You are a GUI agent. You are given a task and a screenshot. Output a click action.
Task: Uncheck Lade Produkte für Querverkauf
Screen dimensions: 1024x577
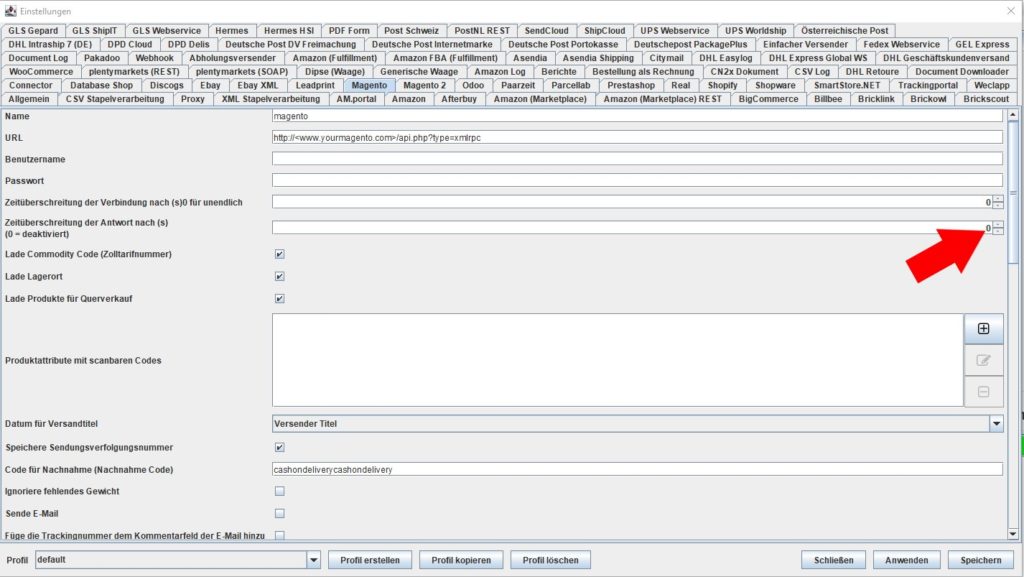click(x=280, y=299)
